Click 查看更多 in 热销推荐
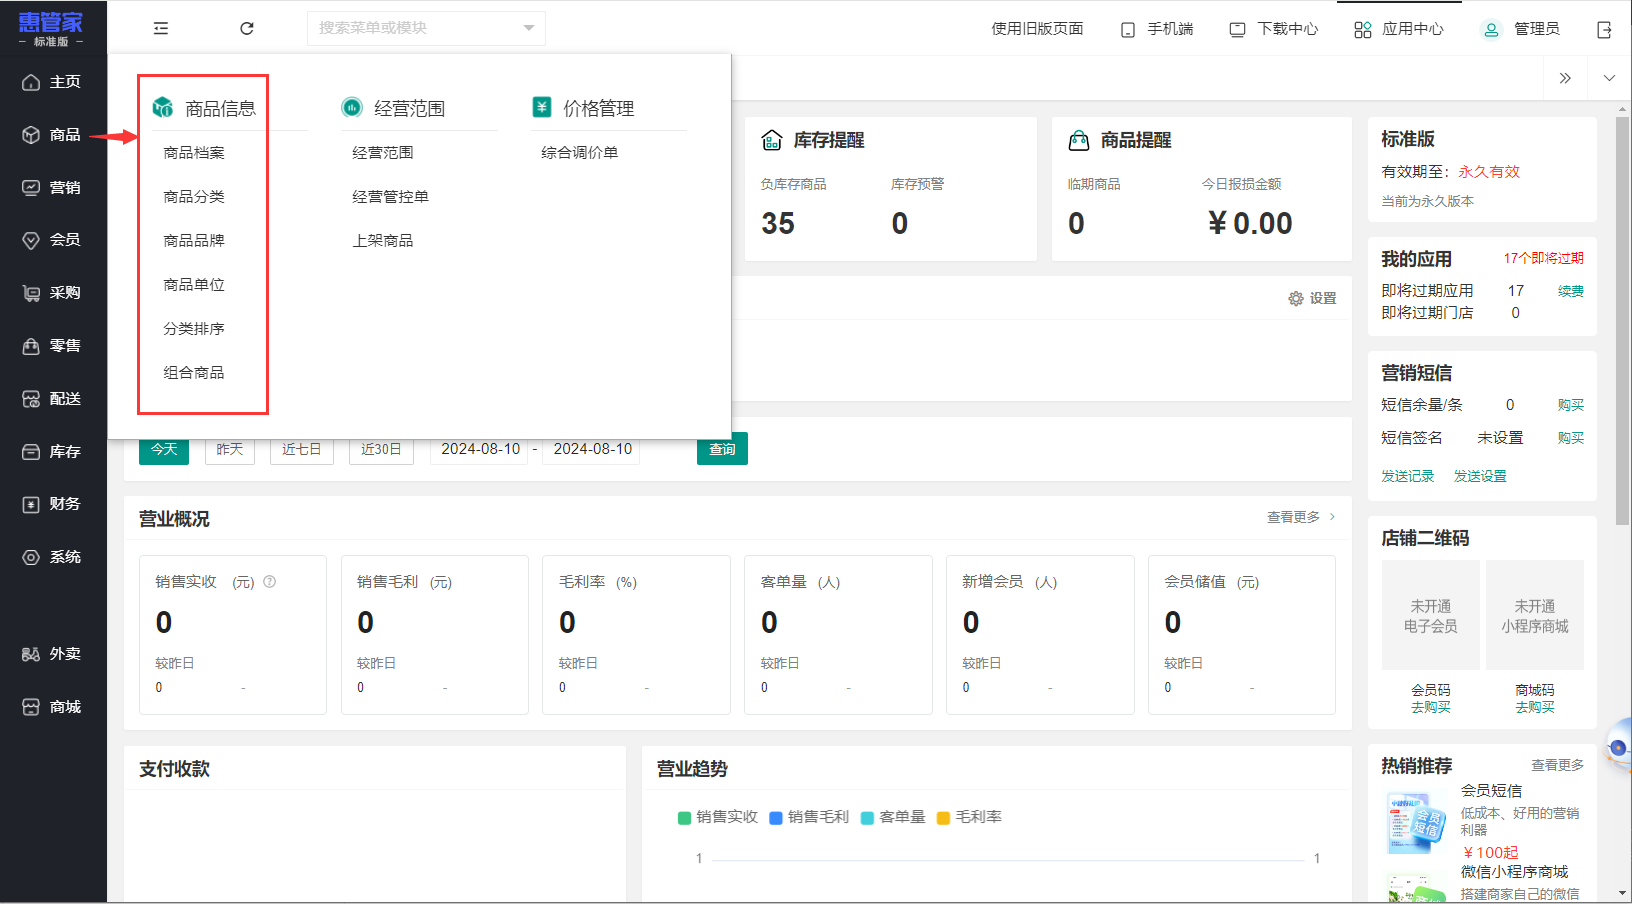The height and width of the screenshot is (904, 1632). pyautogui.click(x=1558, y=765)
